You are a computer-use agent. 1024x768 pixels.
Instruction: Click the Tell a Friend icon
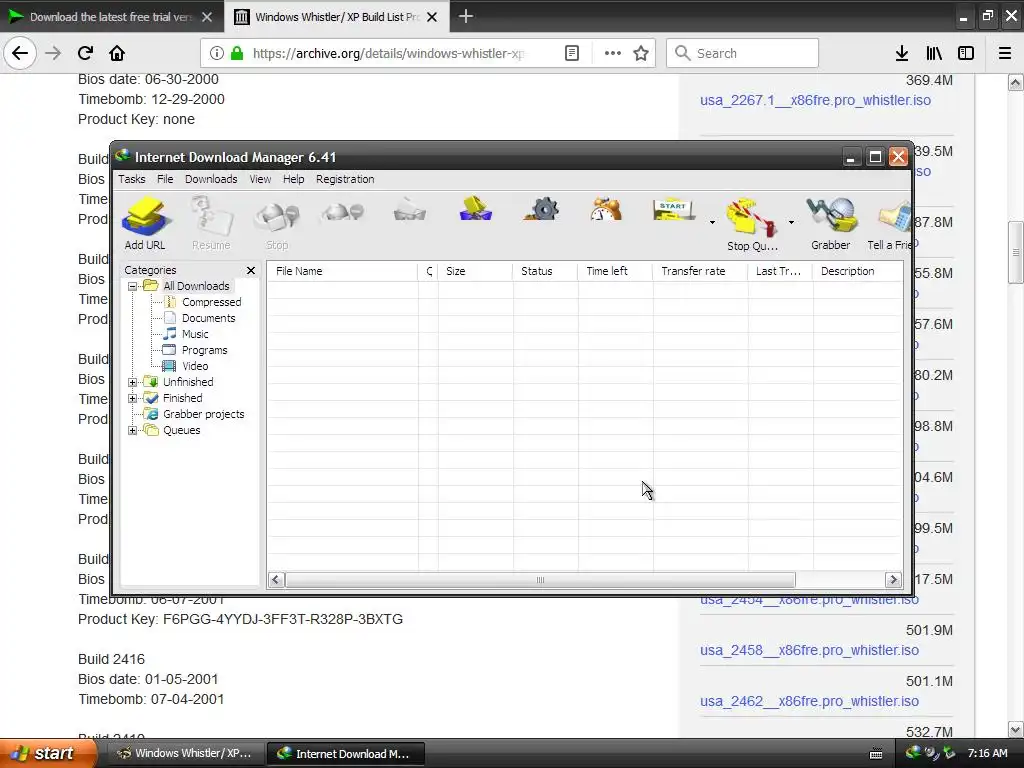(x=889, y=223)
